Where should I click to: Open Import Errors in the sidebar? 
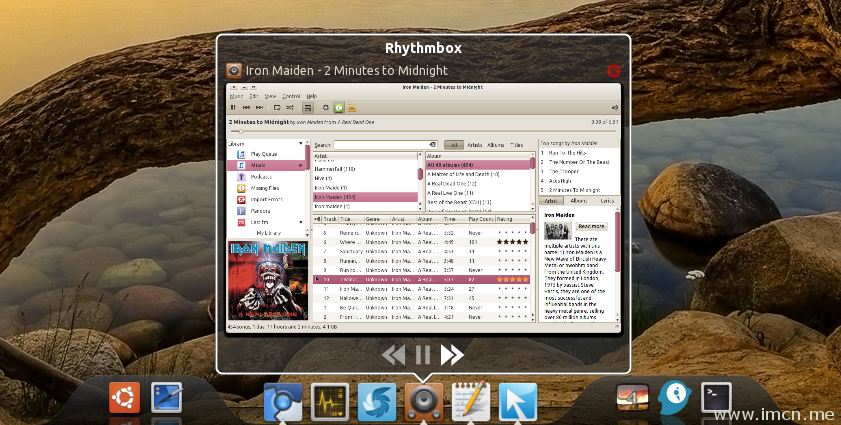pyautogui.click(x=266, y=199)
